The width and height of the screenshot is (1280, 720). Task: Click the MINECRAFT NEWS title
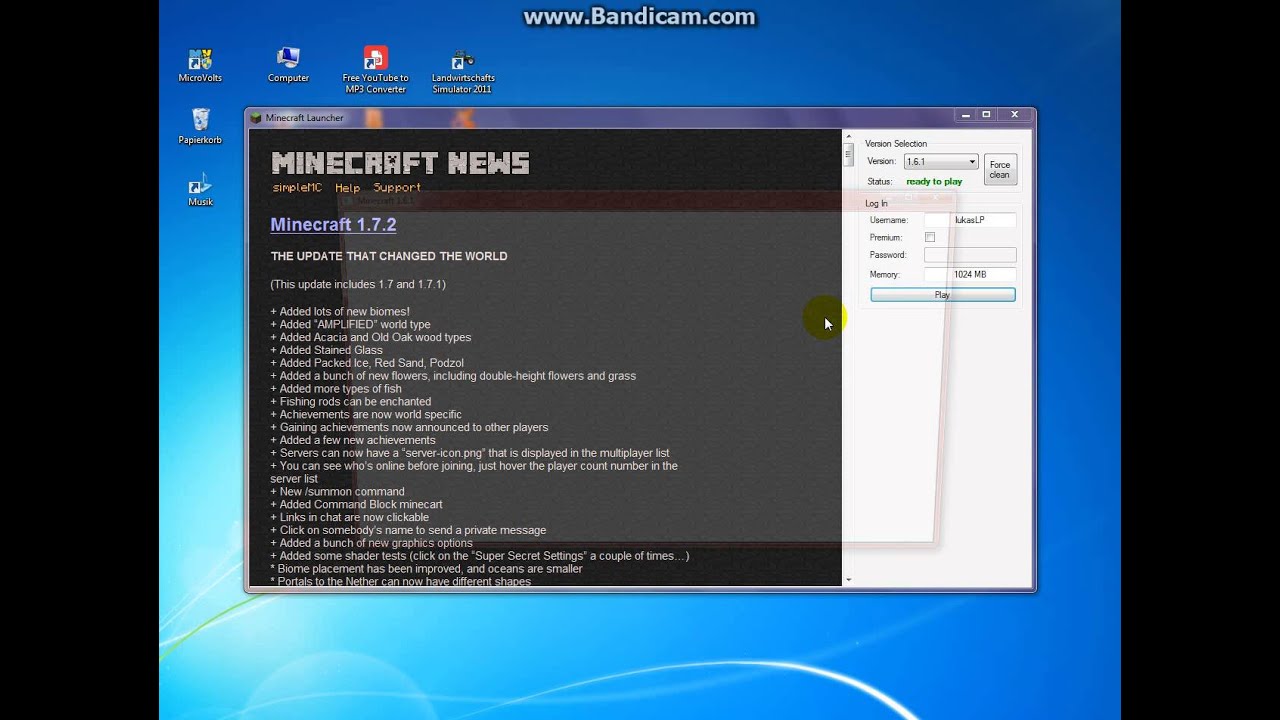click(x=400, y=163)
